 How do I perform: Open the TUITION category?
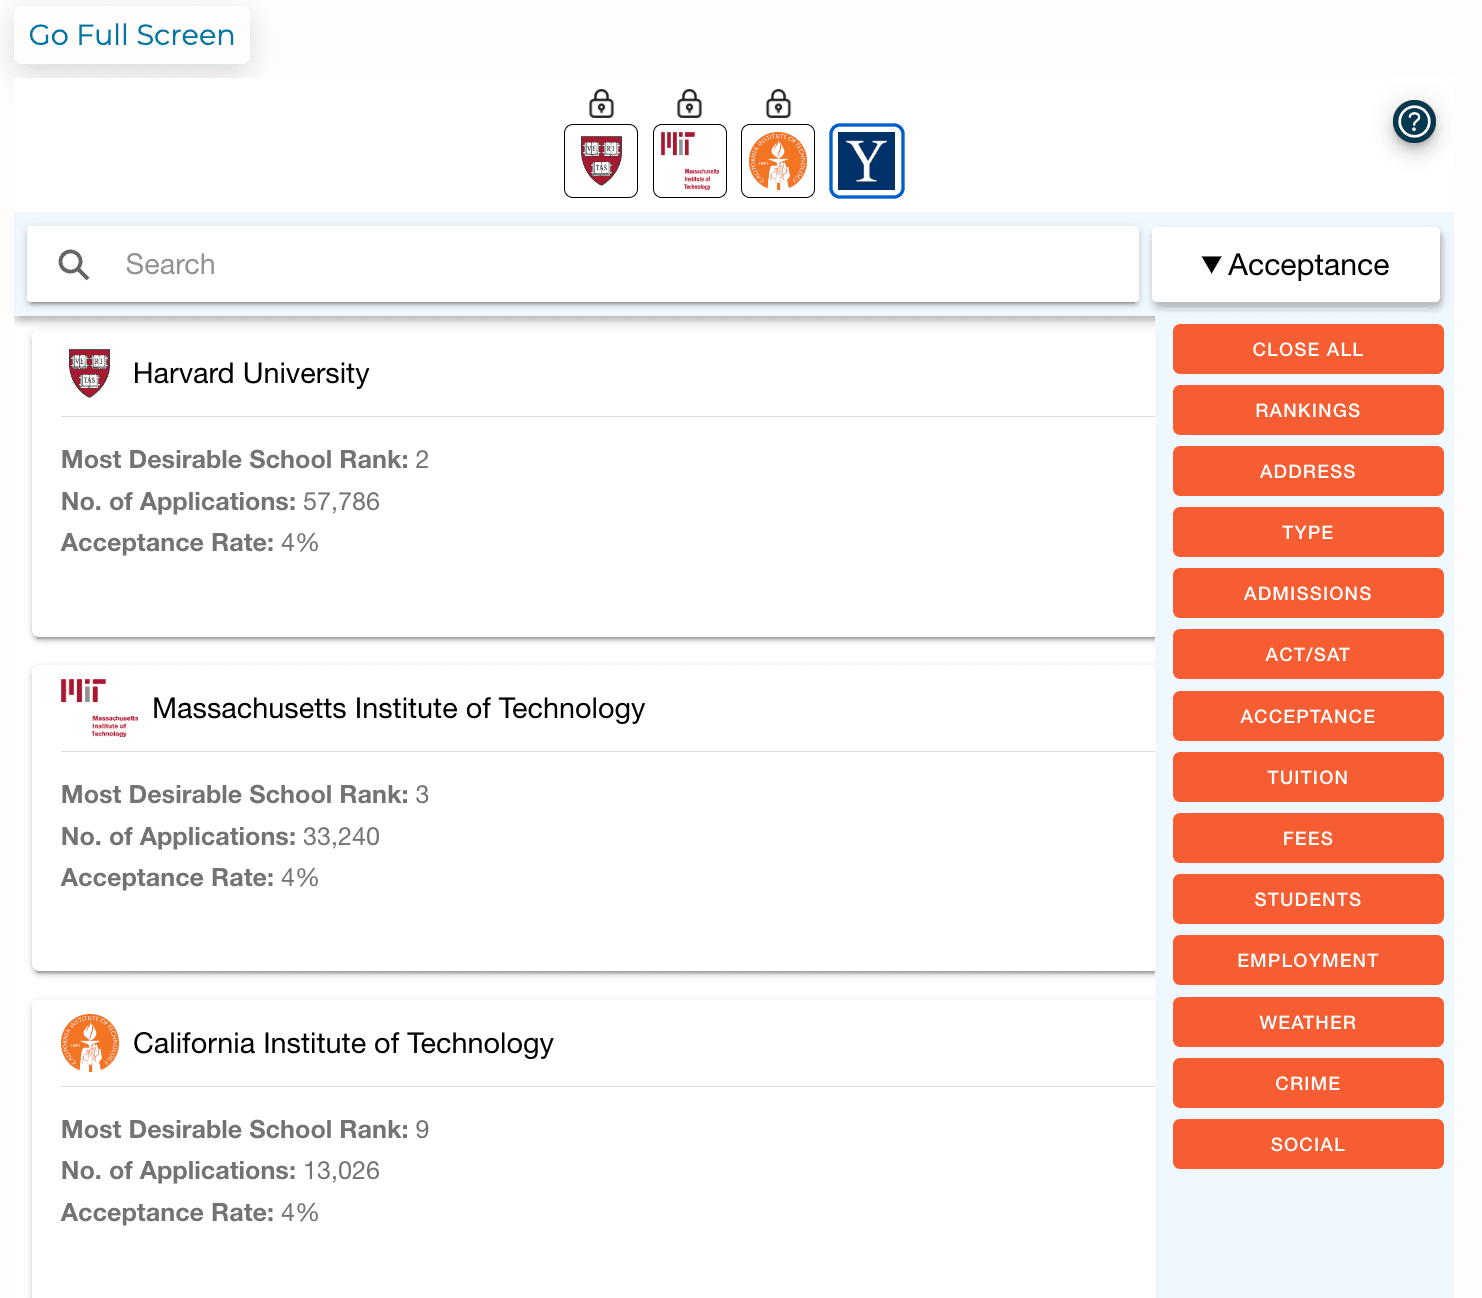[1308, 777]
